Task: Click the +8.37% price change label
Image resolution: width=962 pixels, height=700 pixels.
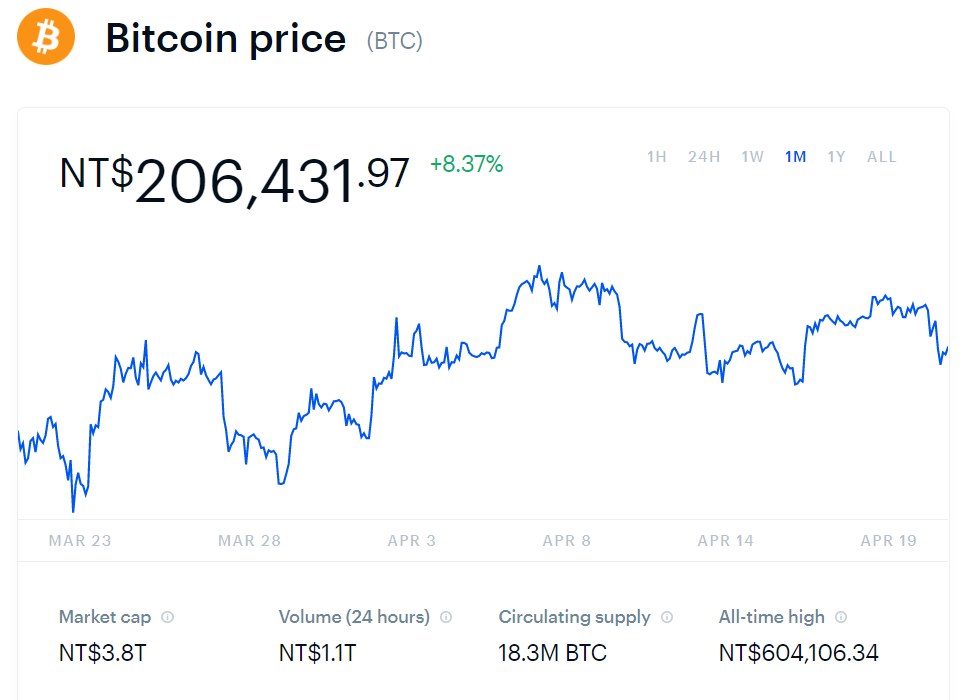Action: coord(467,164)
